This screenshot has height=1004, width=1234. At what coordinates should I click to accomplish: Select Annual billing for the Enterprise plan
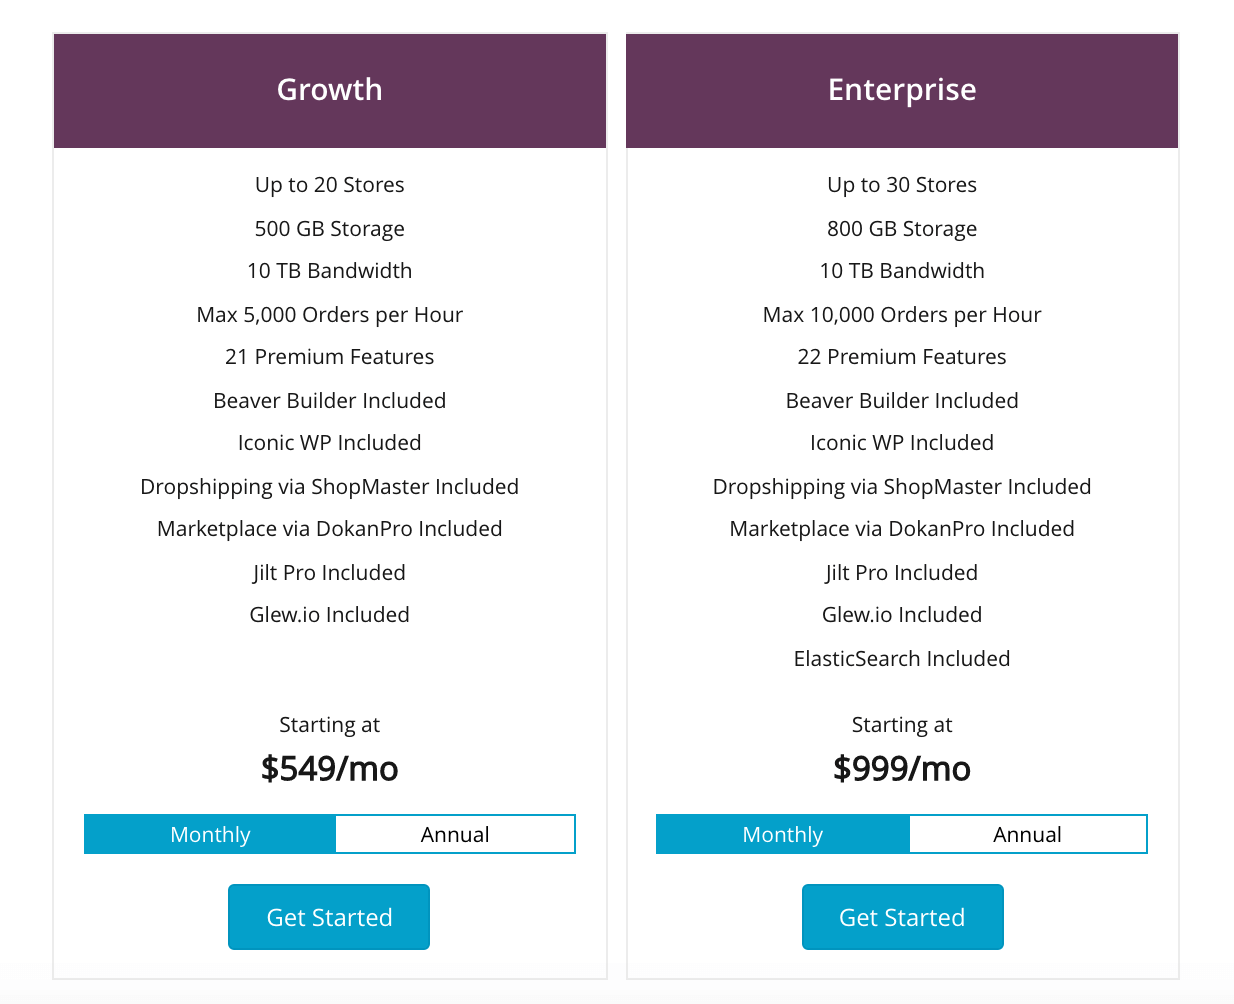coord(1028,834)
